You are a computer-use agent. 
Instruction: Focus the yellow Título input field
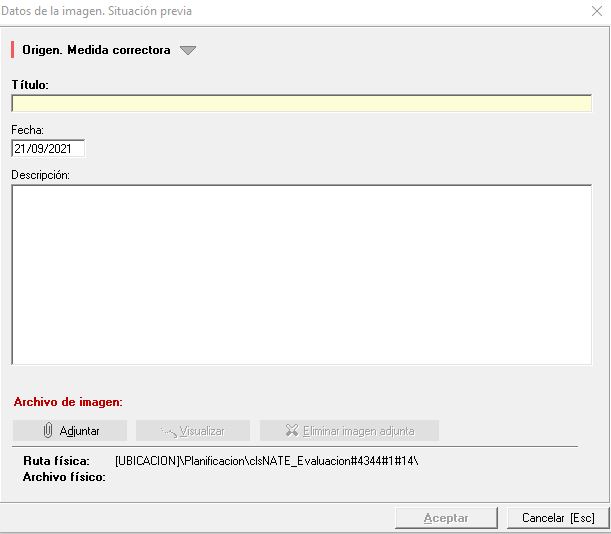click(x=301, y=103)
